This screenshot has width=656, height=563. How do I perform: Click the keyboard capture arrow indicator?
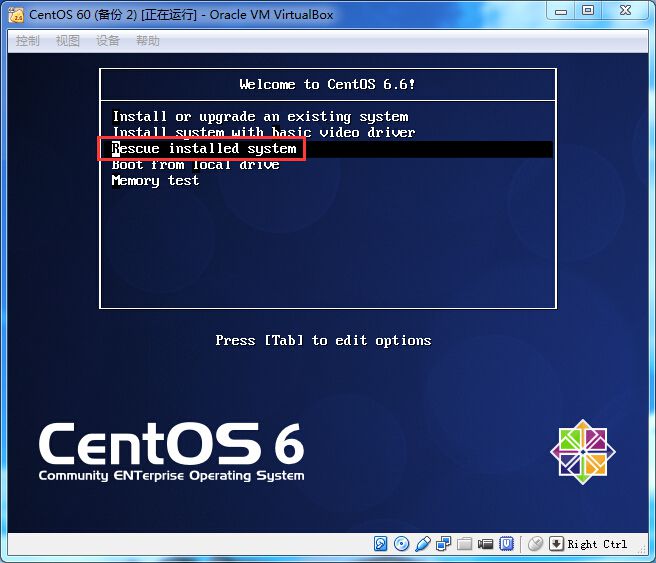pos(556,544)
